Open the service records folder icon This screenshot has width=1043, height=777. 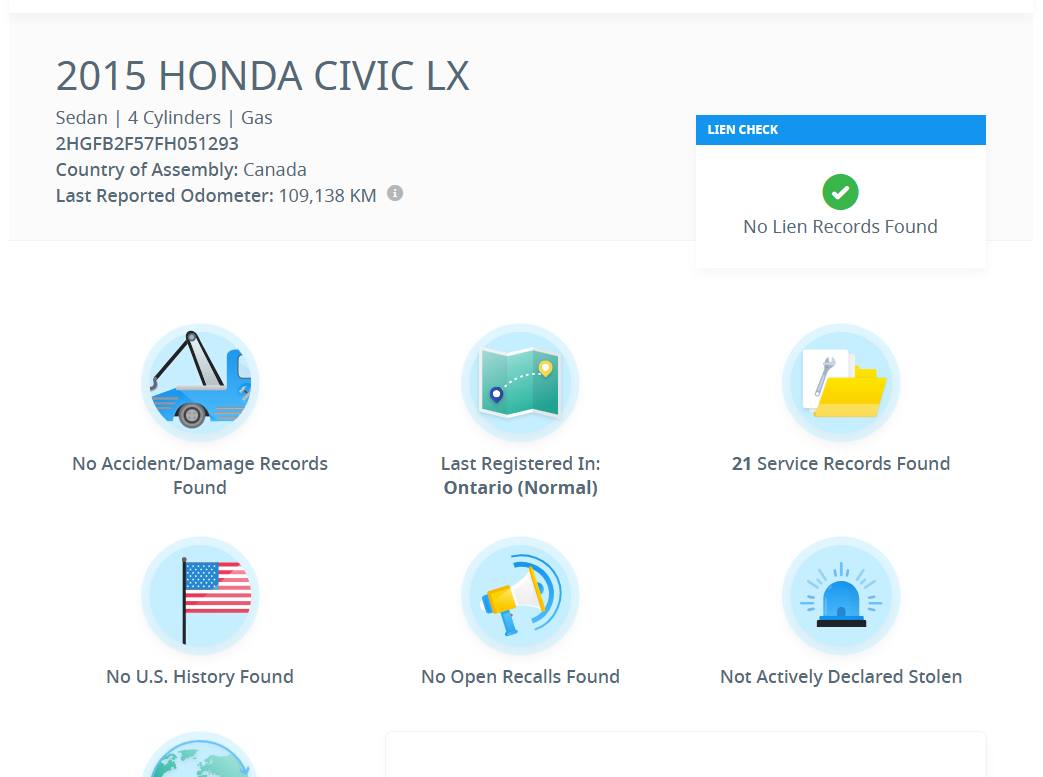(x=841, y=383)
